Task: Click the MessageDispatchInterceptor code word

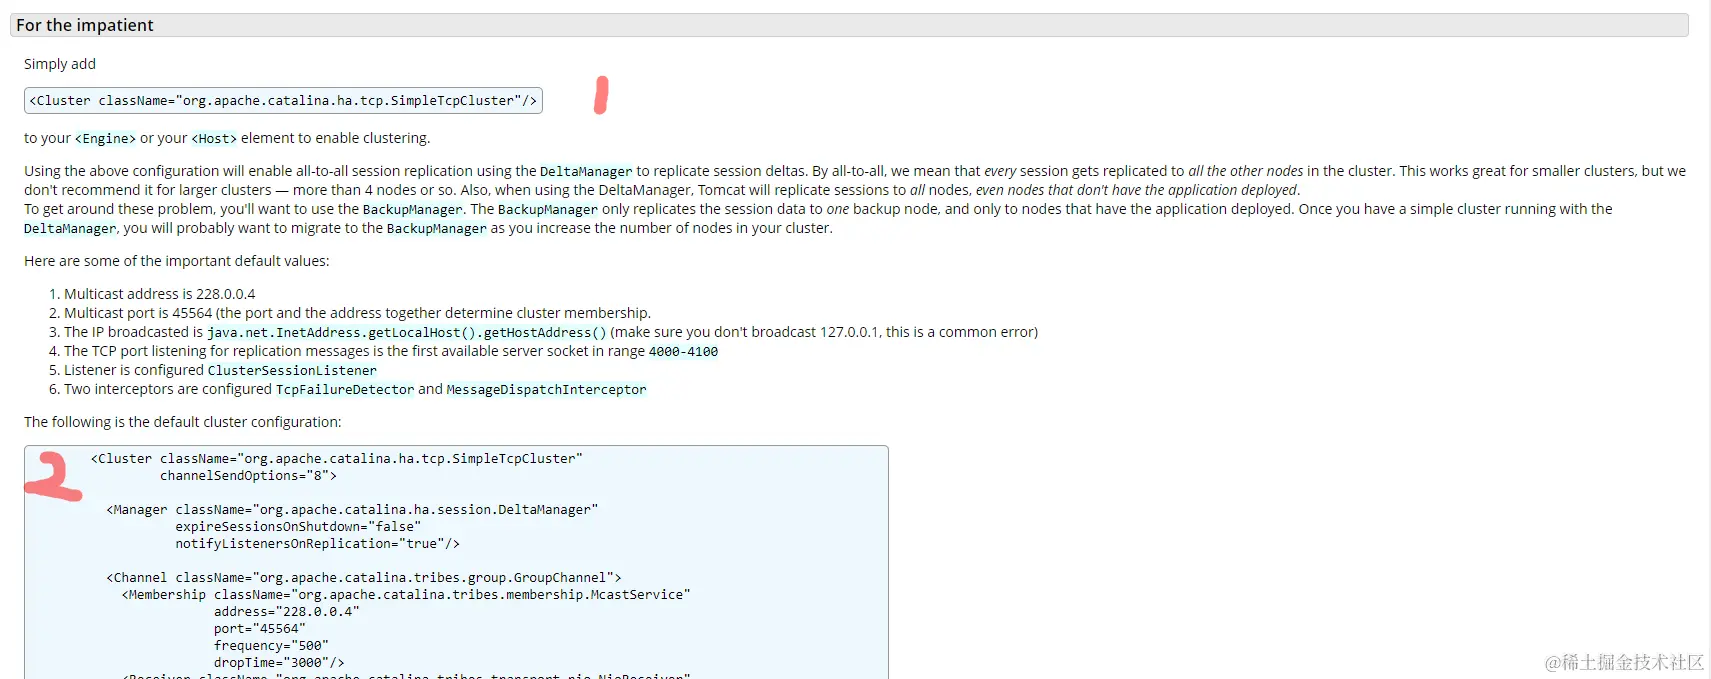Action: point(546,390)
